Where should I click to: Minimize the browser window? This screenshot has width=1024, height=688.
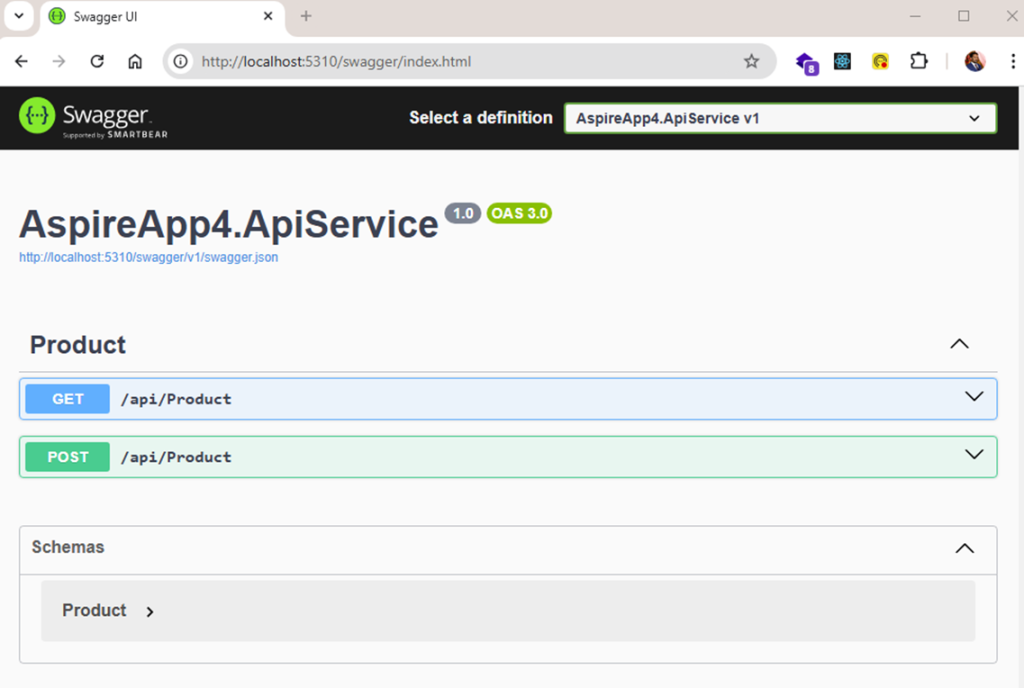point(915,16)
